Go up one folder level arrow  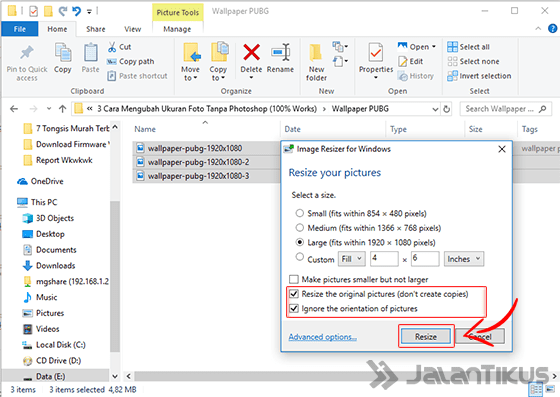(62, 109)
